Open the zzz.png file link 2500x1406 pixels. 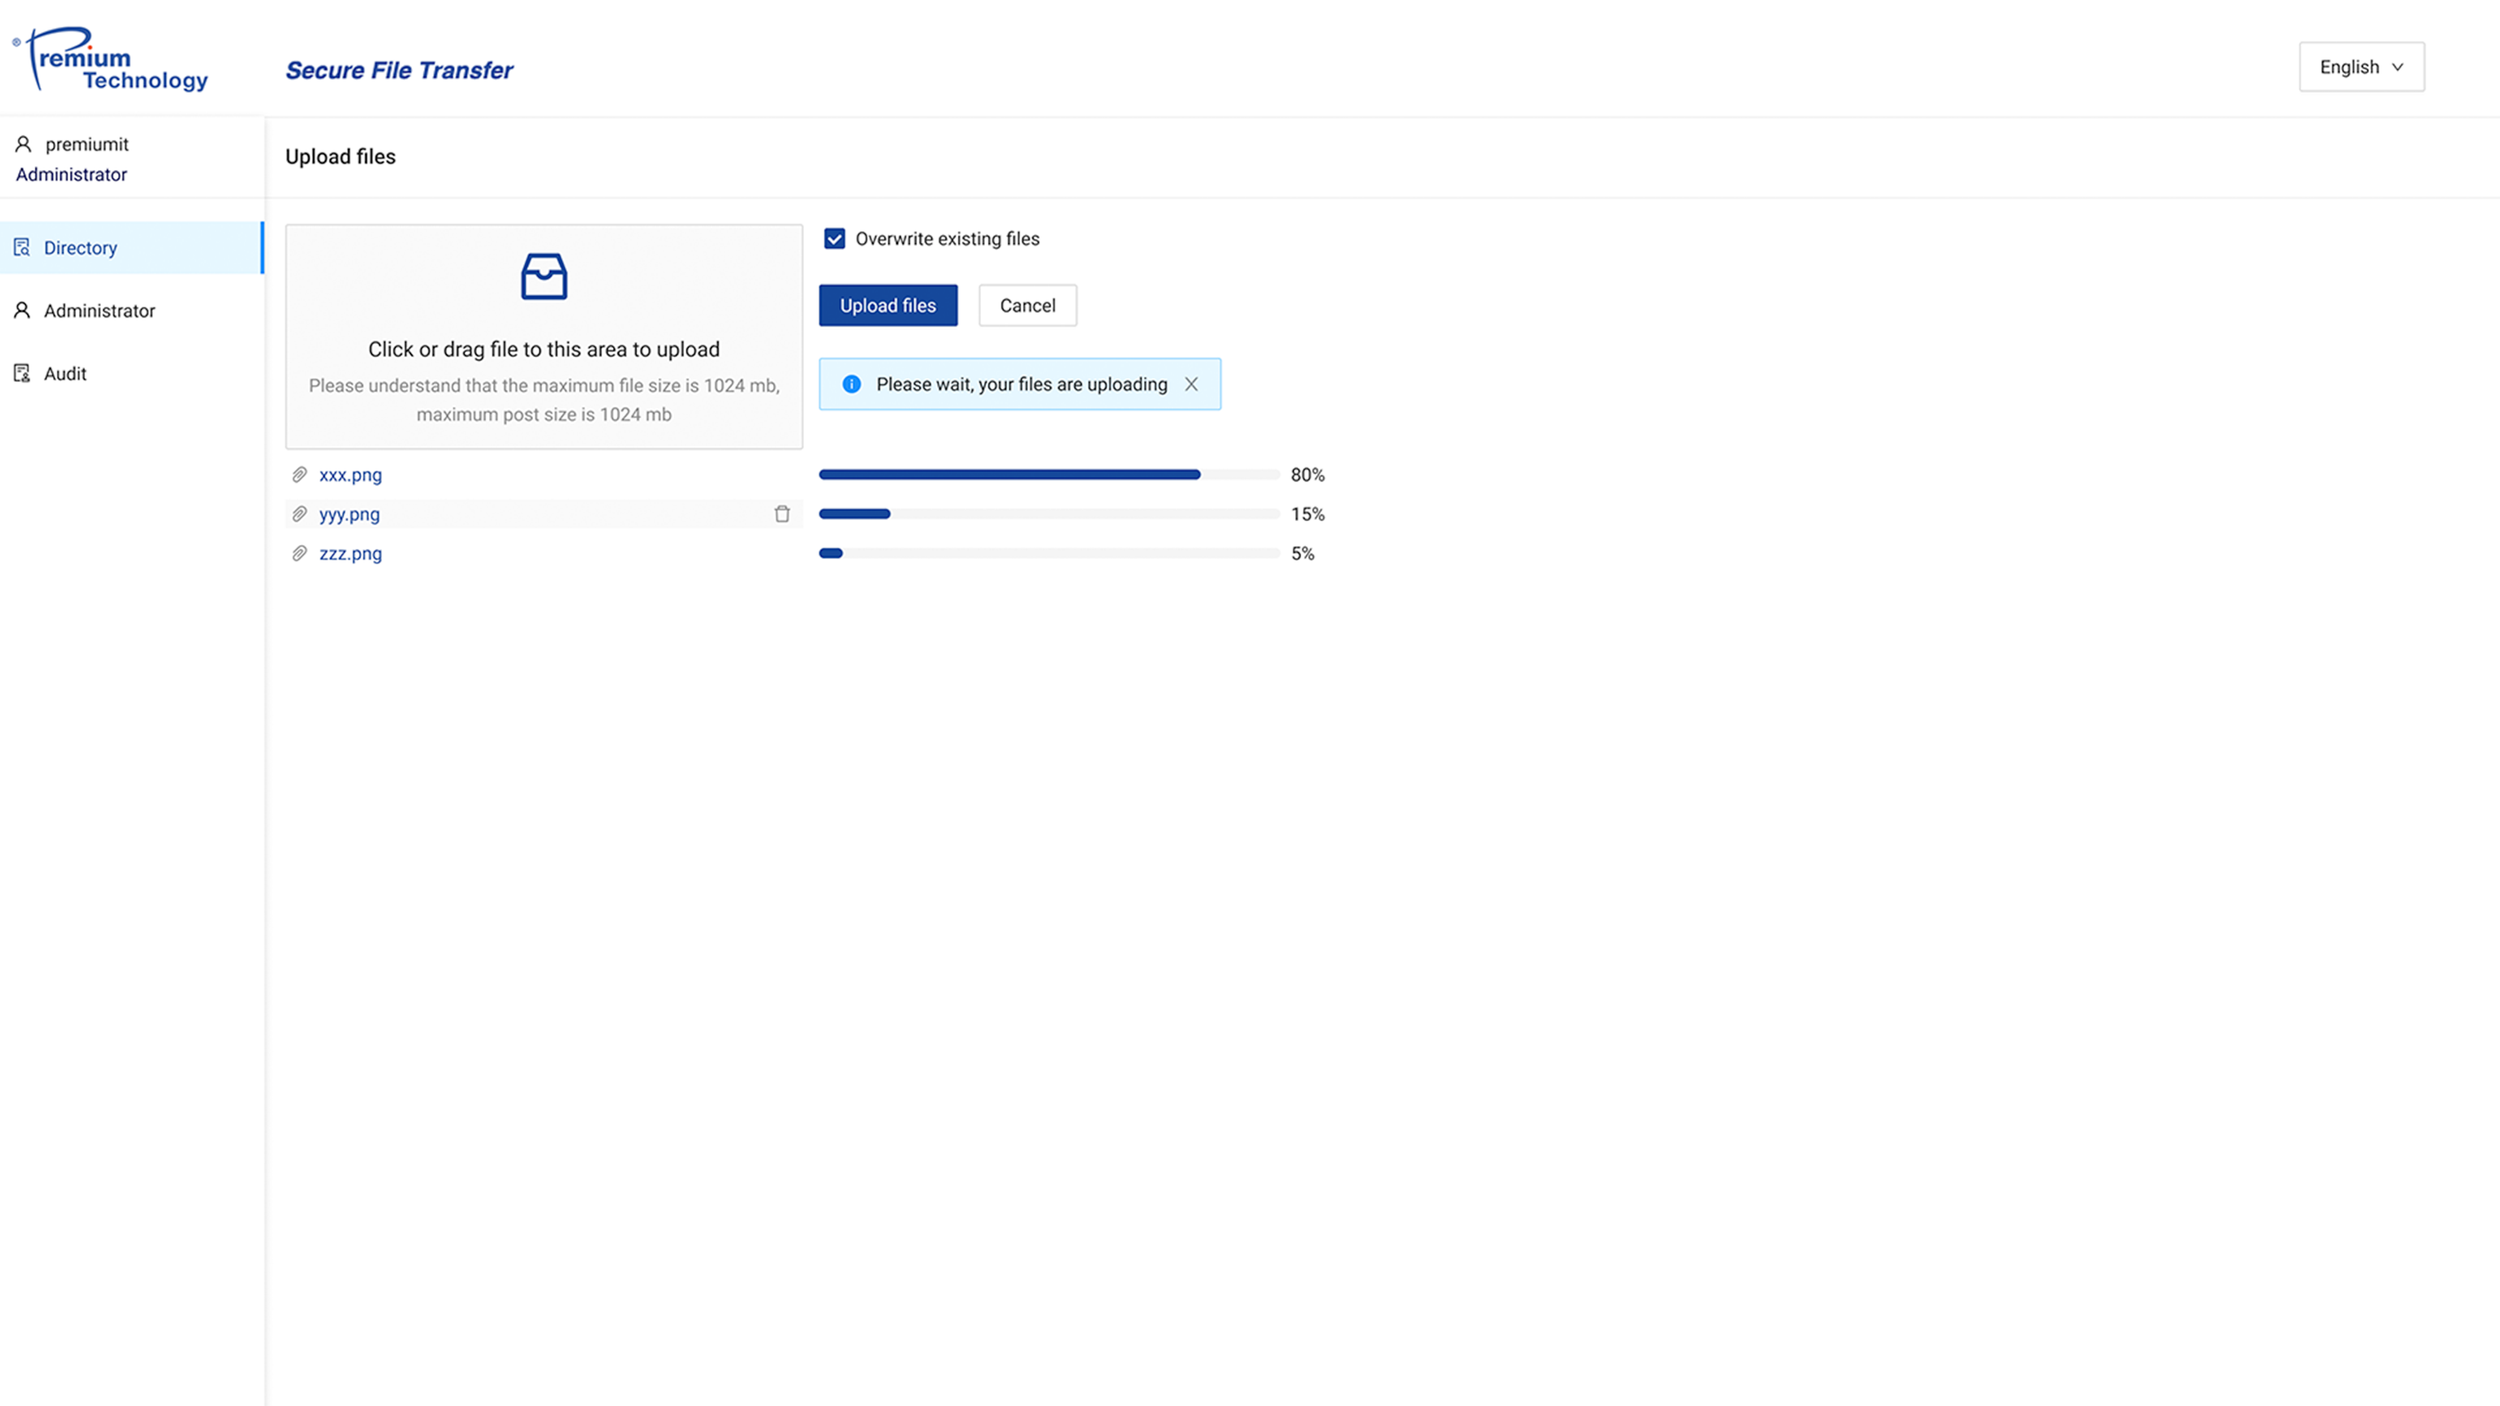350,553
